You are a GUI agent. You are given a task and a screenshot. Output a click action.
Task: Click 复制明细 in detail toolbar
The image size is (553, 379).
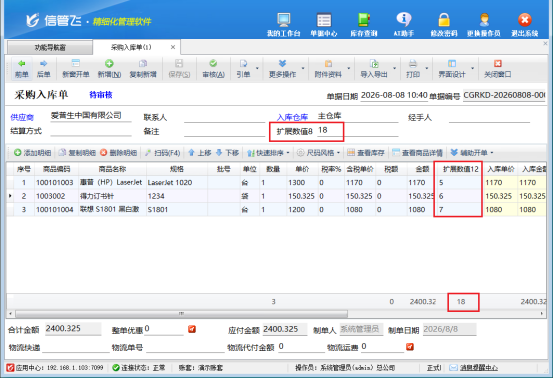click(x=77, y=153)
